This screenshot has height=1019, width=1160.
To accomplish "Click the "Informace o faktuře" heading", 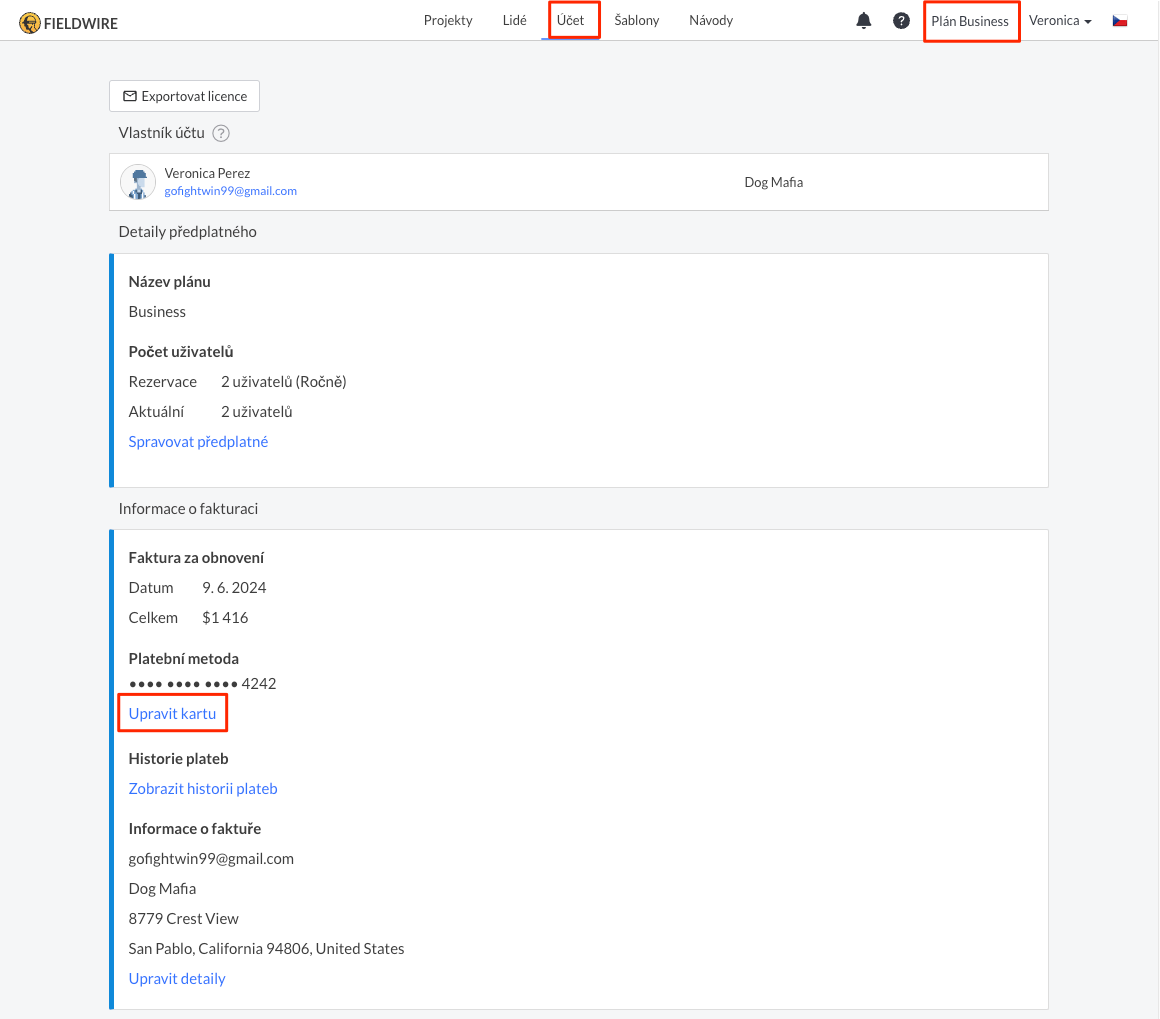I will 195,829.
